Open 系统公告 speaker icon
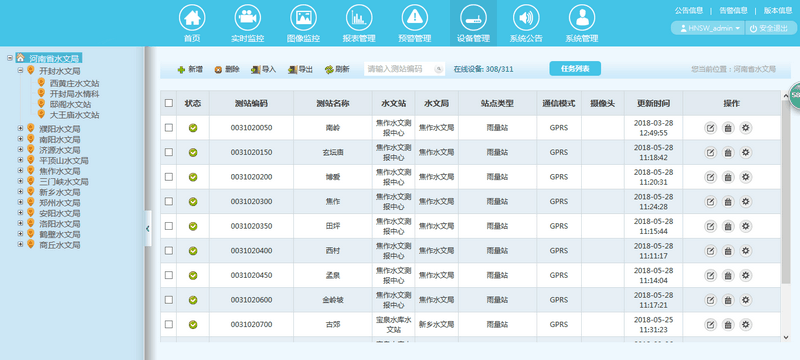The width and height of the screenshot is (800, 360). (x=526, y=18)
